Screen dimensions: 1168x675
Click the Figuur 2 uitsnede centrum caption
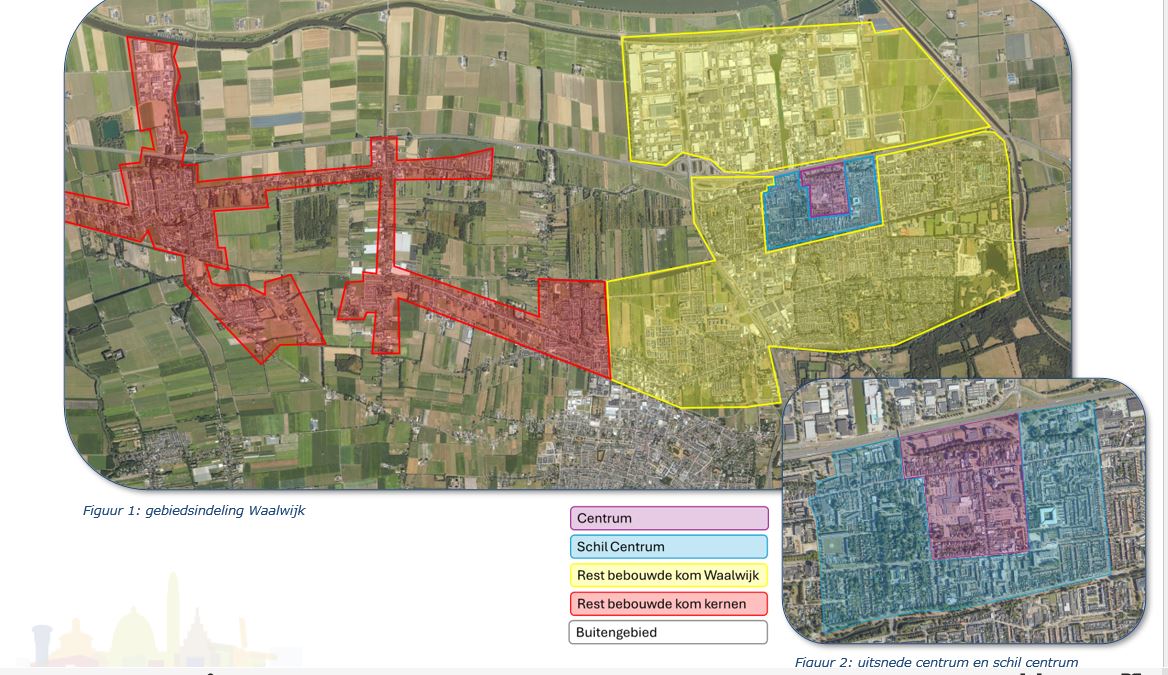pyautogui.click(x=936, y=662)
